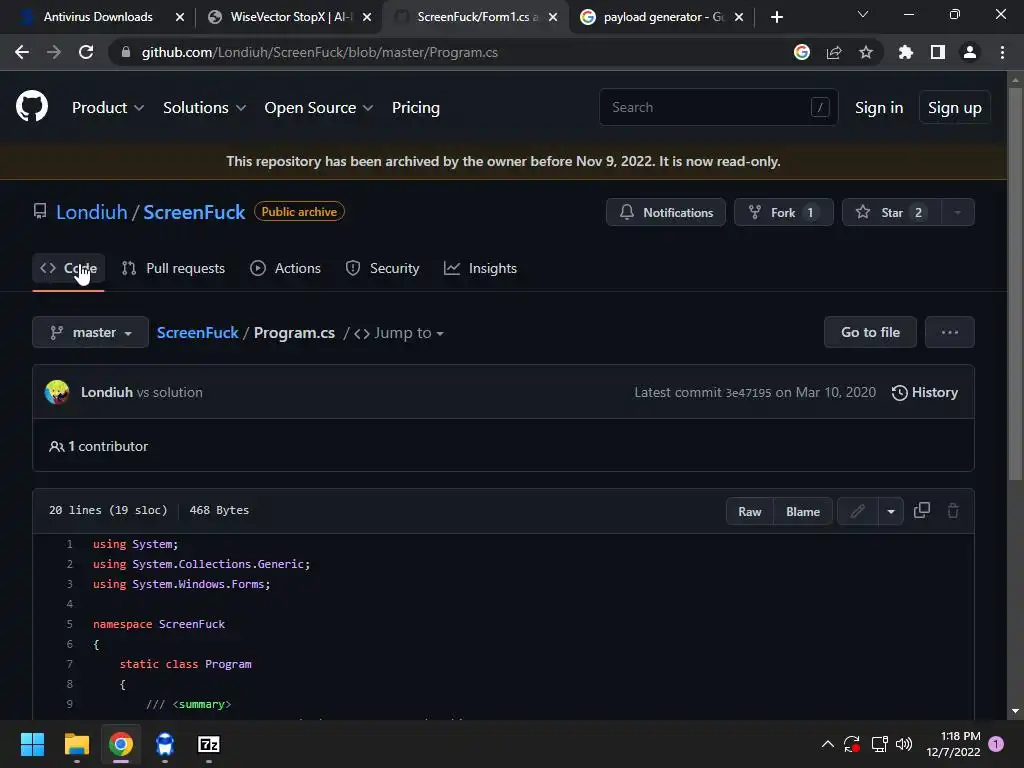This screenshot has width=1024, height=768.
Task: Click Chrome icon in taskbar
Action: (121, 744)
